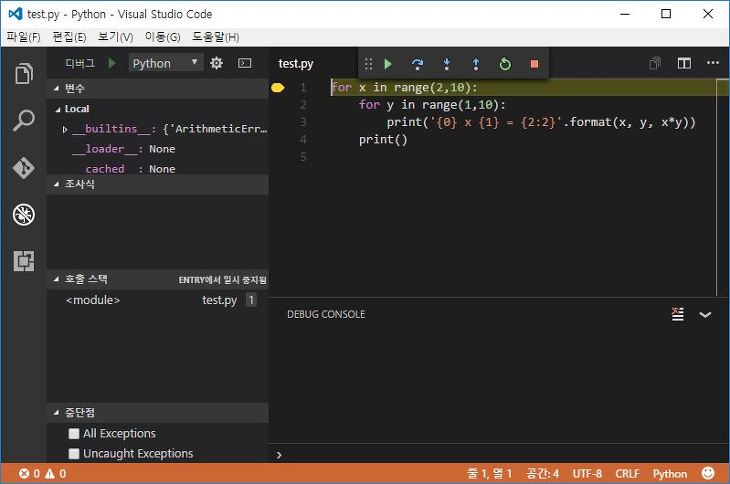The width and height of the screenshot is (730, 484).
Task: Open the 이동(G) menu
Action: tap(162, 37)
